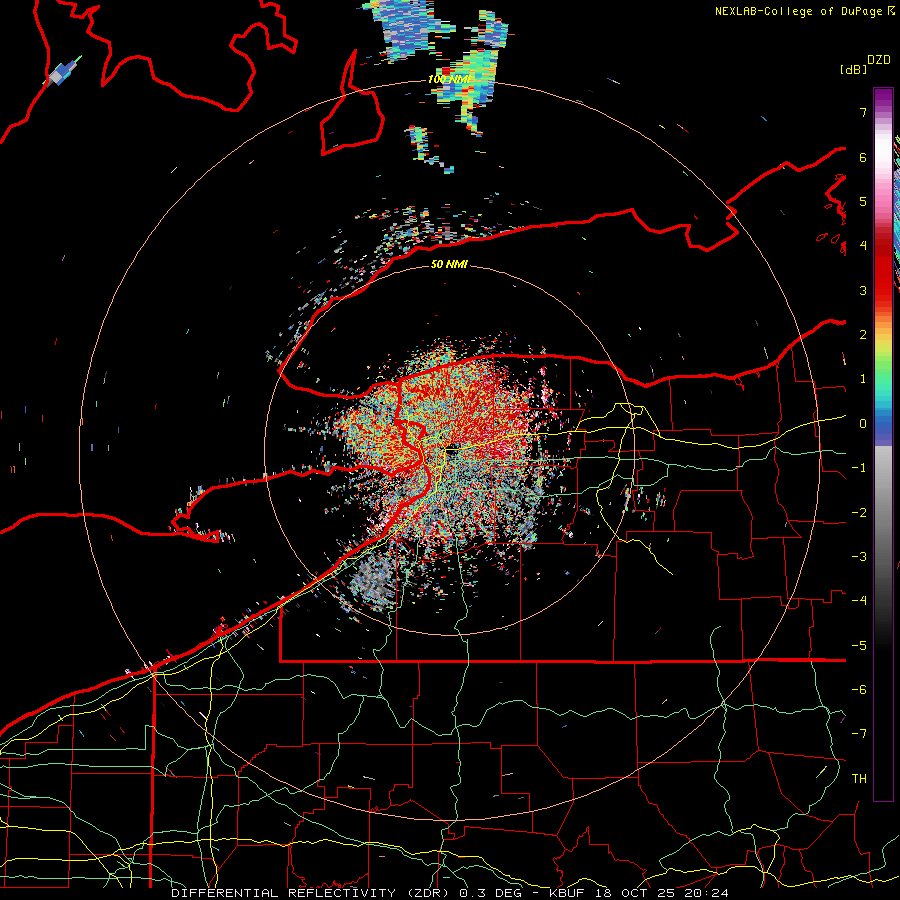The width and height of the screenshot is (900, 900).
Task: Click the ZDR color scale bar
Action: coord(883,444)
